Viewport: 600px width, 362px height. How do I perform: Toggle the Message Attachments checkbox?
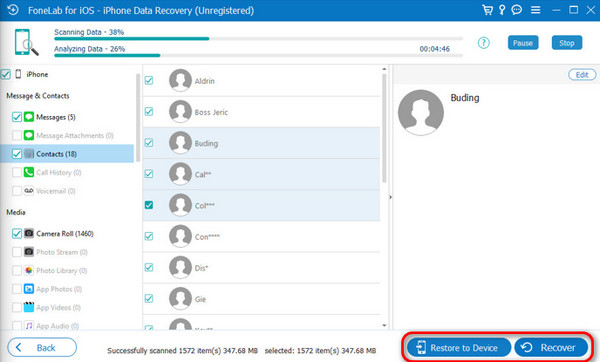(x=17, y=135)
